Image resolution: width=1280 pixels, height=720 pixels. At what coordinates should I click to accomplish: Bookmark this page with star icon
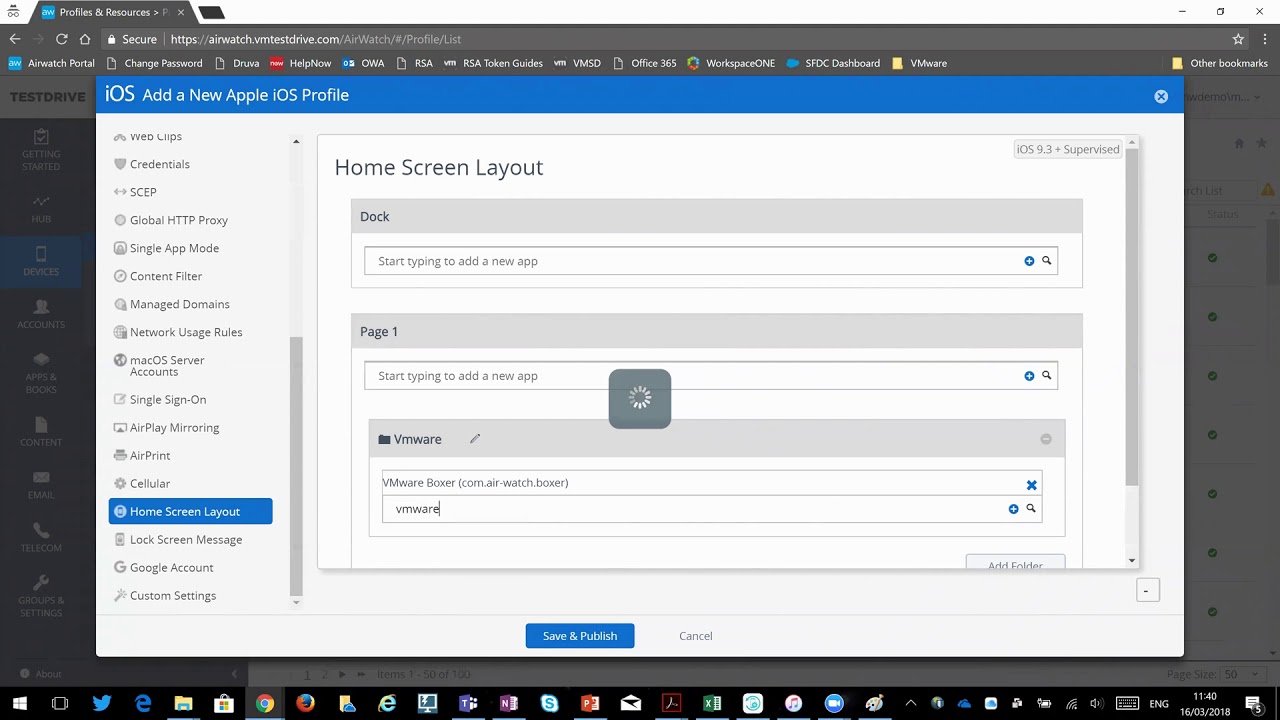(1238, 39)
